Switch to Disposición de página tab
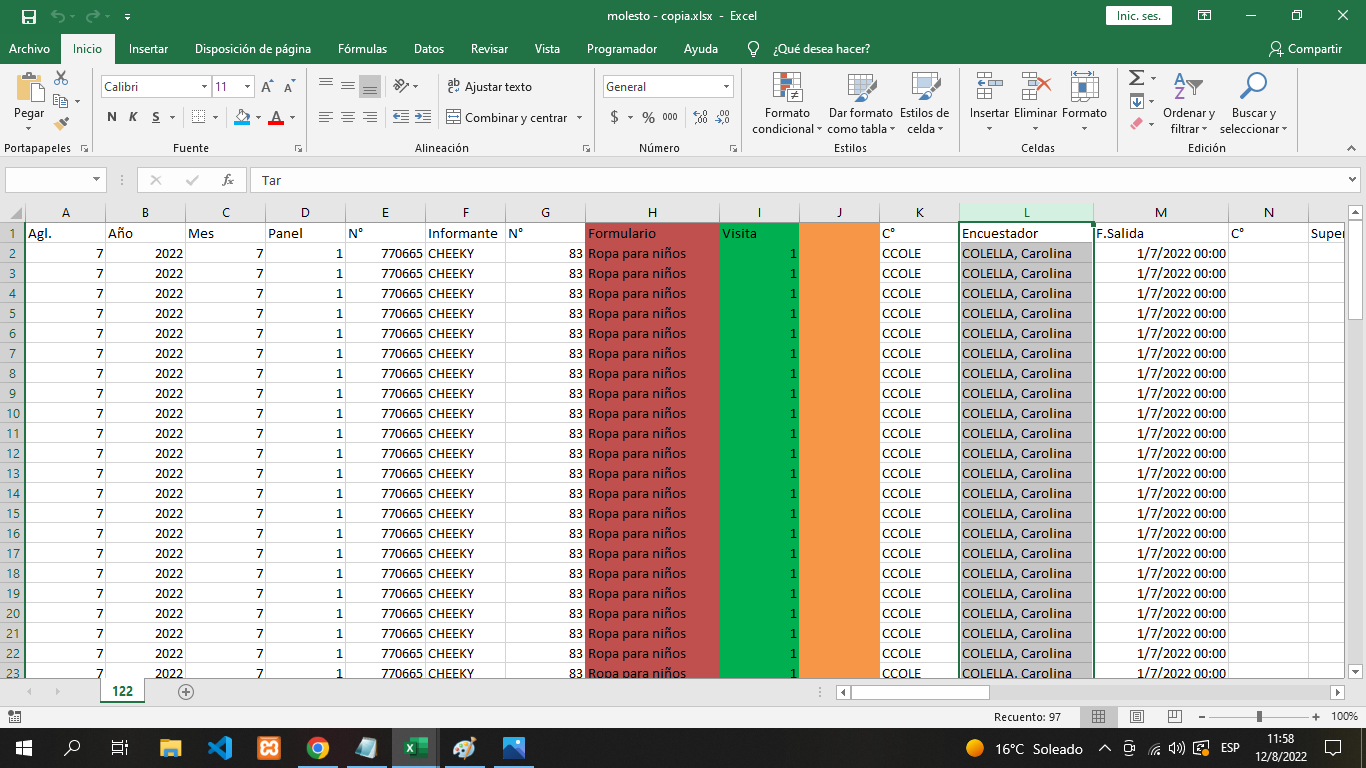The width and height of the screenshot is (1366, 768). [x=253, y=49]
